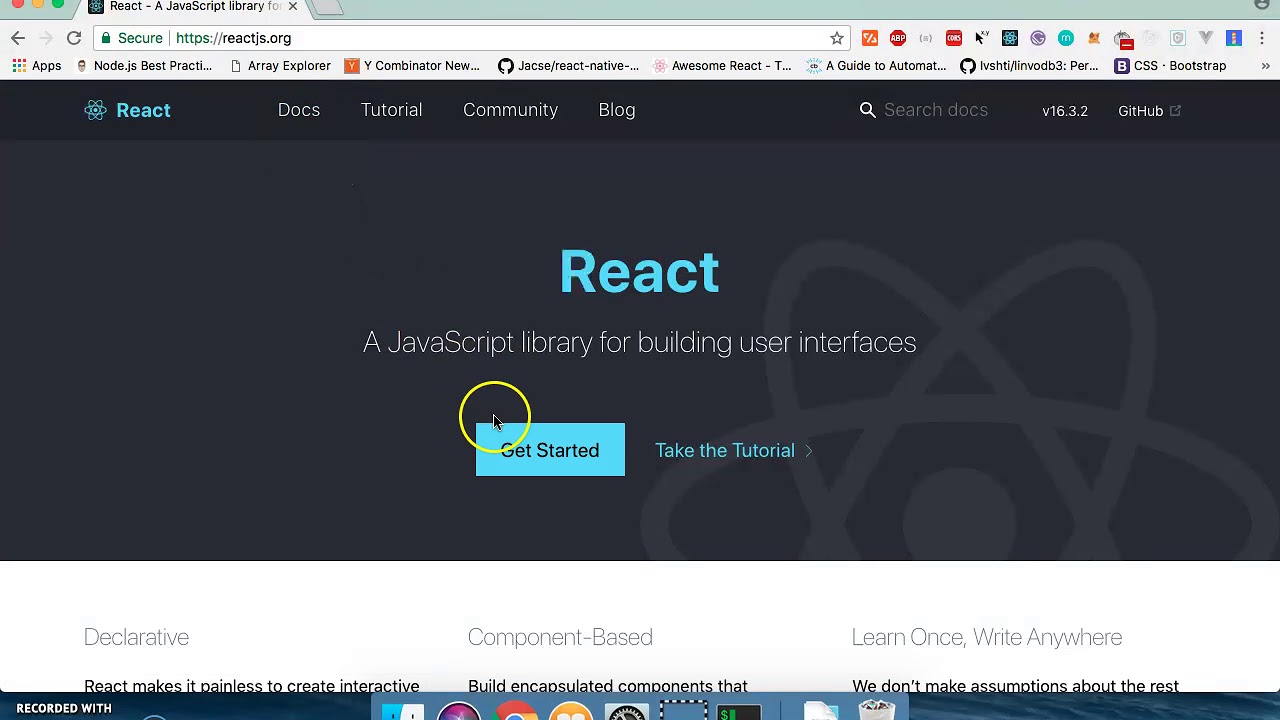
Task: Launch Siri from the Dock
Action: coord(459,713)
